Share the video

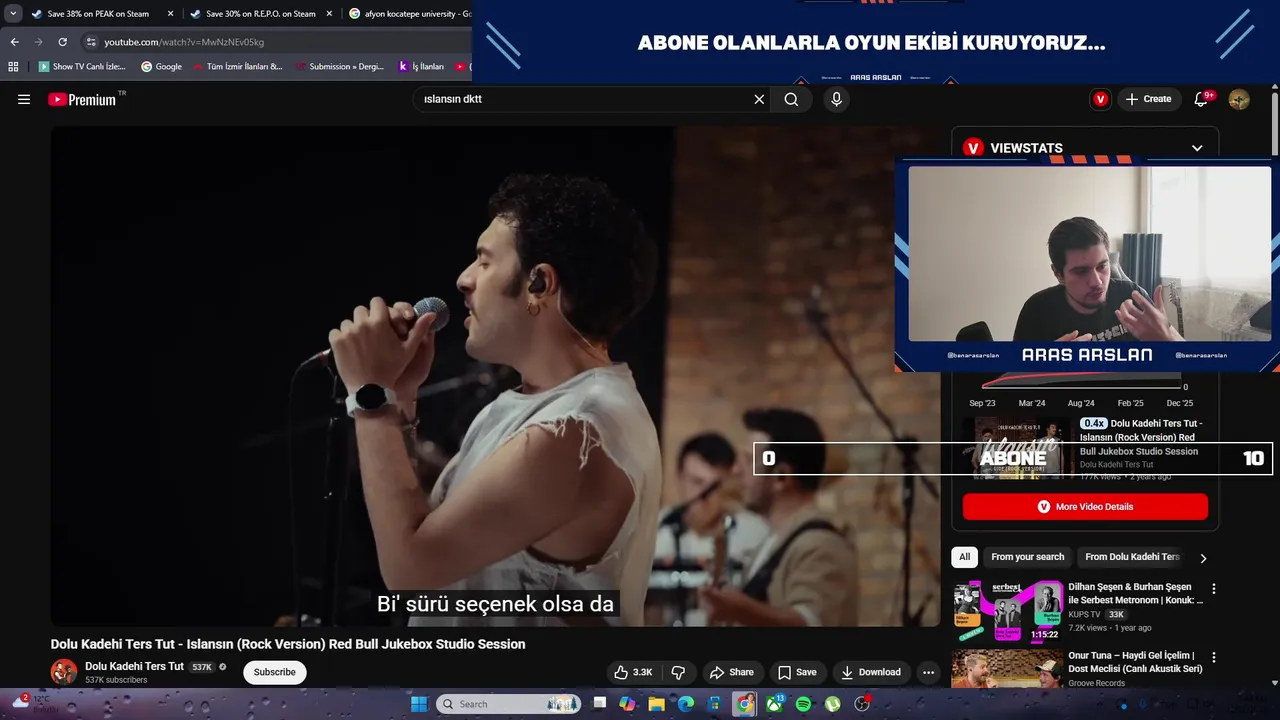coord(731,672)
